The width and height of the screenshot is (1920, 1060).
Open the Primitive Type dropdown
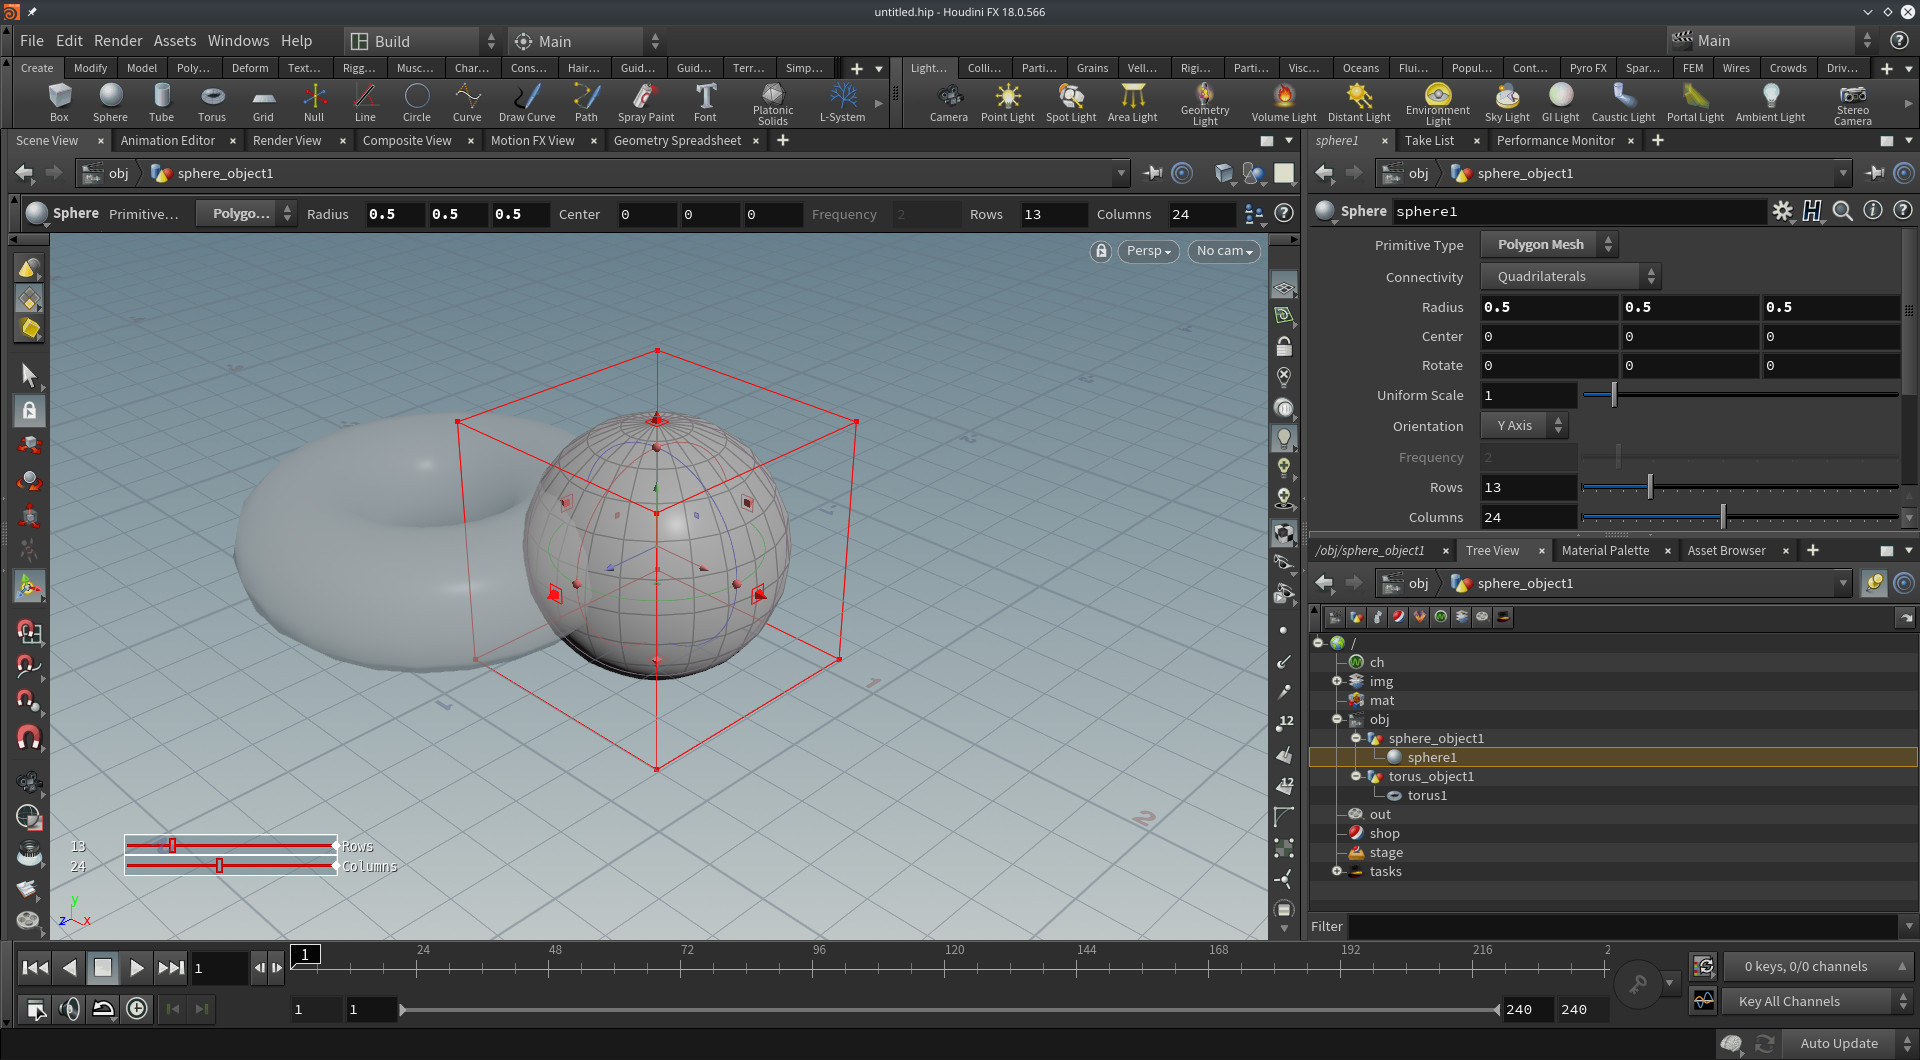[1548, 245]
